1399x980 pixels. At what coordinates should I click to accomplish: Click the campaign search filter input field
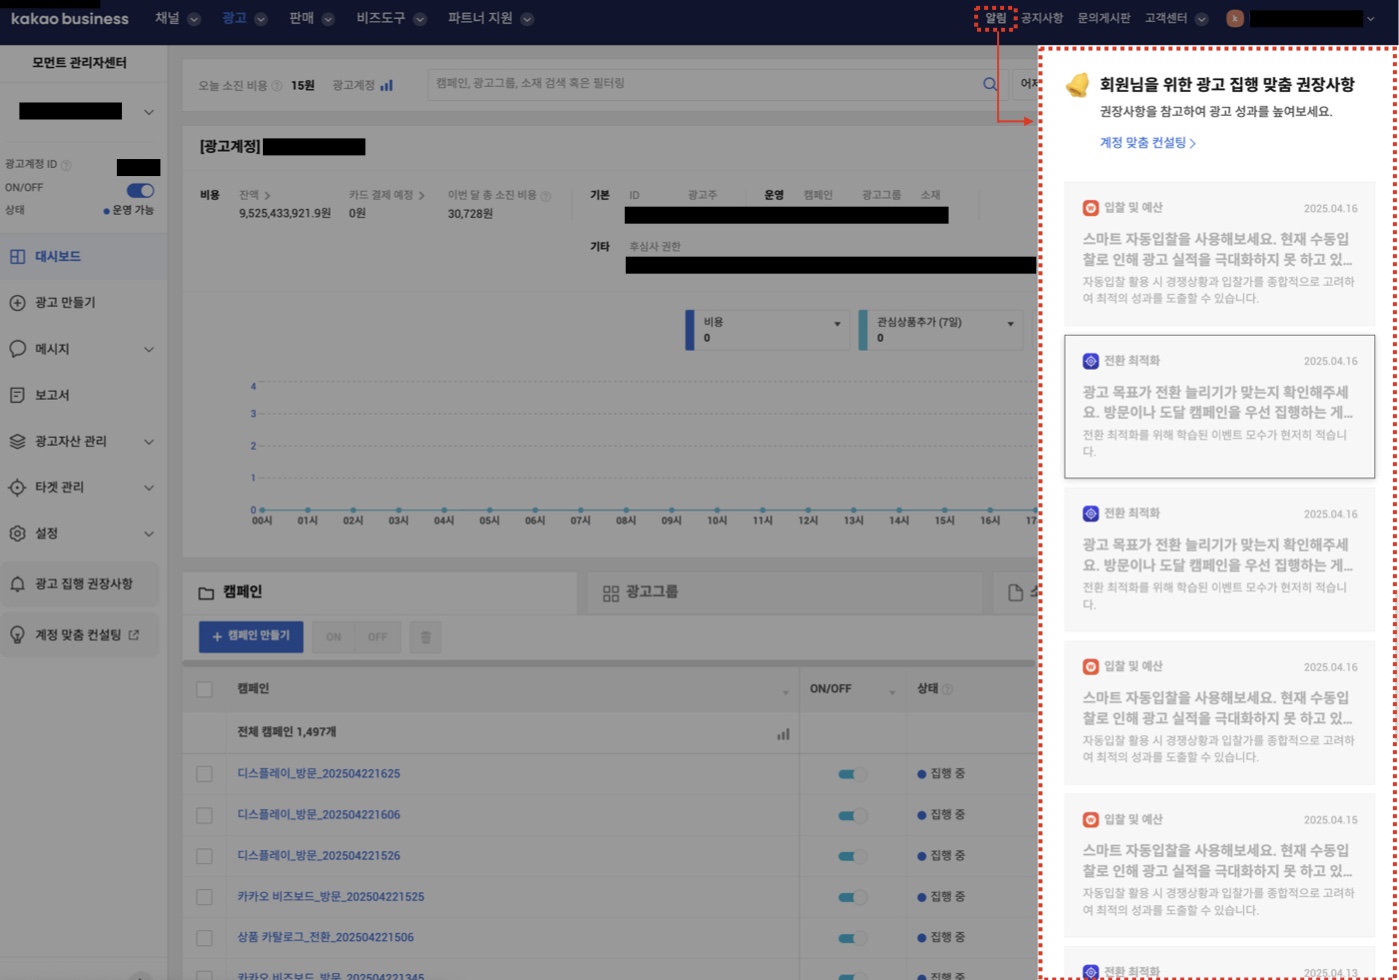[x=700, y=84]
